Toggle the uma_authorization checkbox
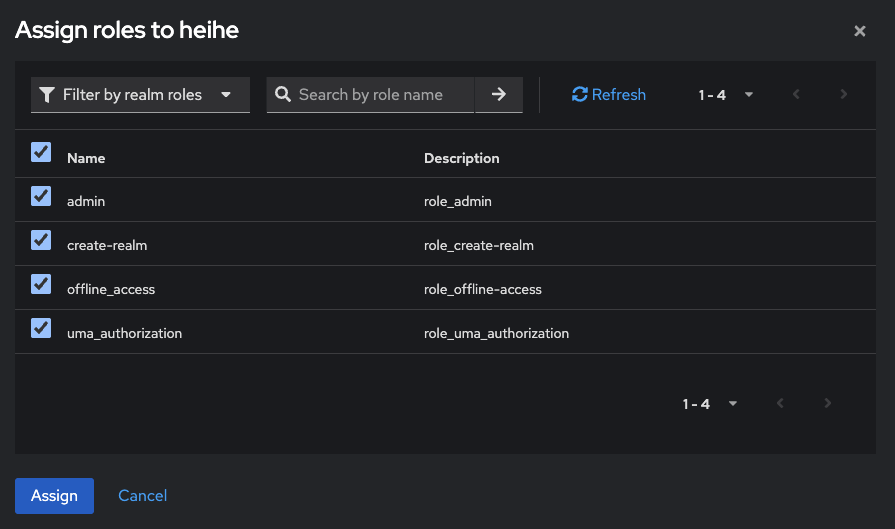The height and width of the screenshot is (529, 895). click(41, 328)
